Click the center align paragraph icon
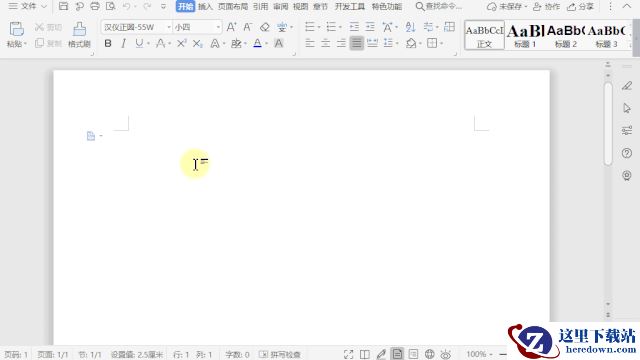Screen dimensions: 640x360 tap(325, 43)
